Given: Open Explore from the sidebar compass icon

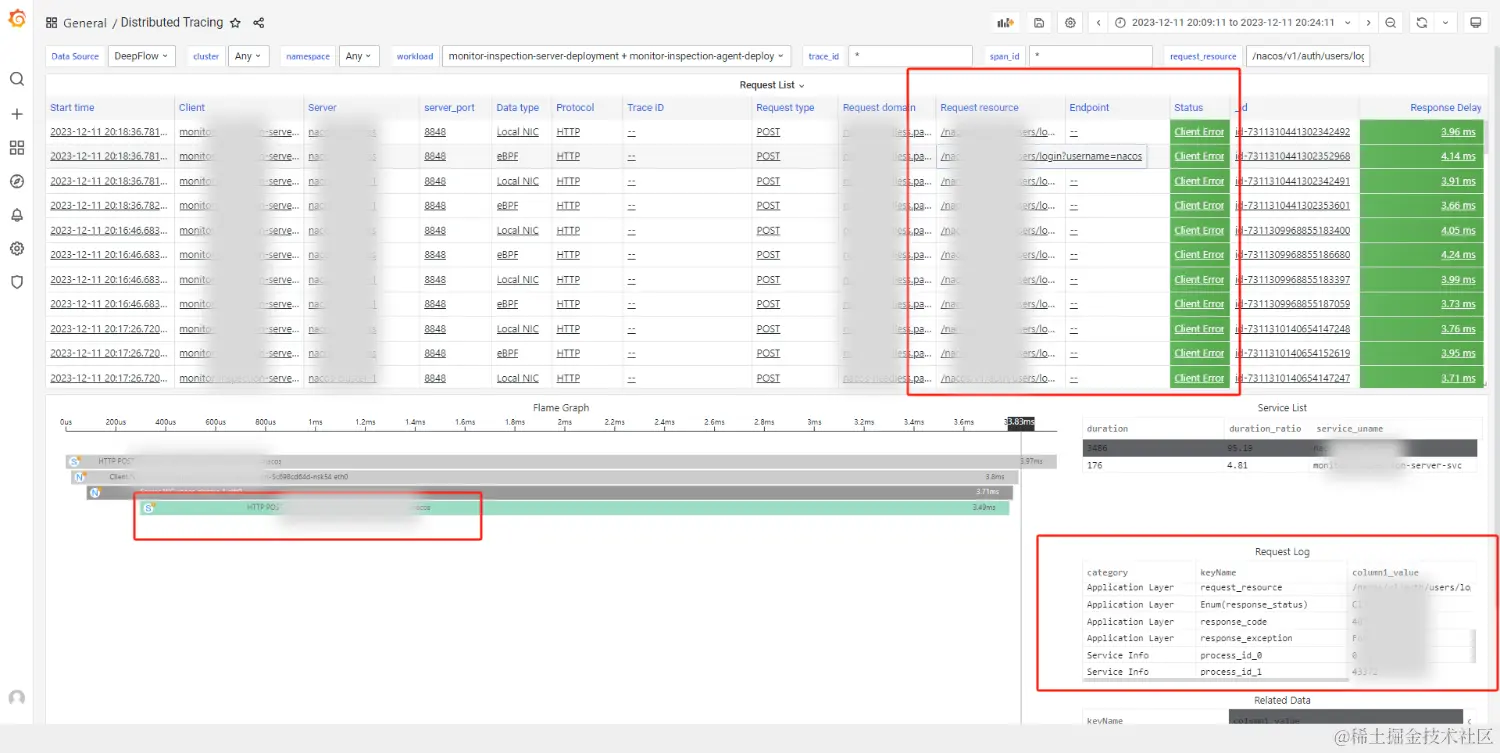Looking at the screenshot, I should pyautogui.click(x=16, y=181).
